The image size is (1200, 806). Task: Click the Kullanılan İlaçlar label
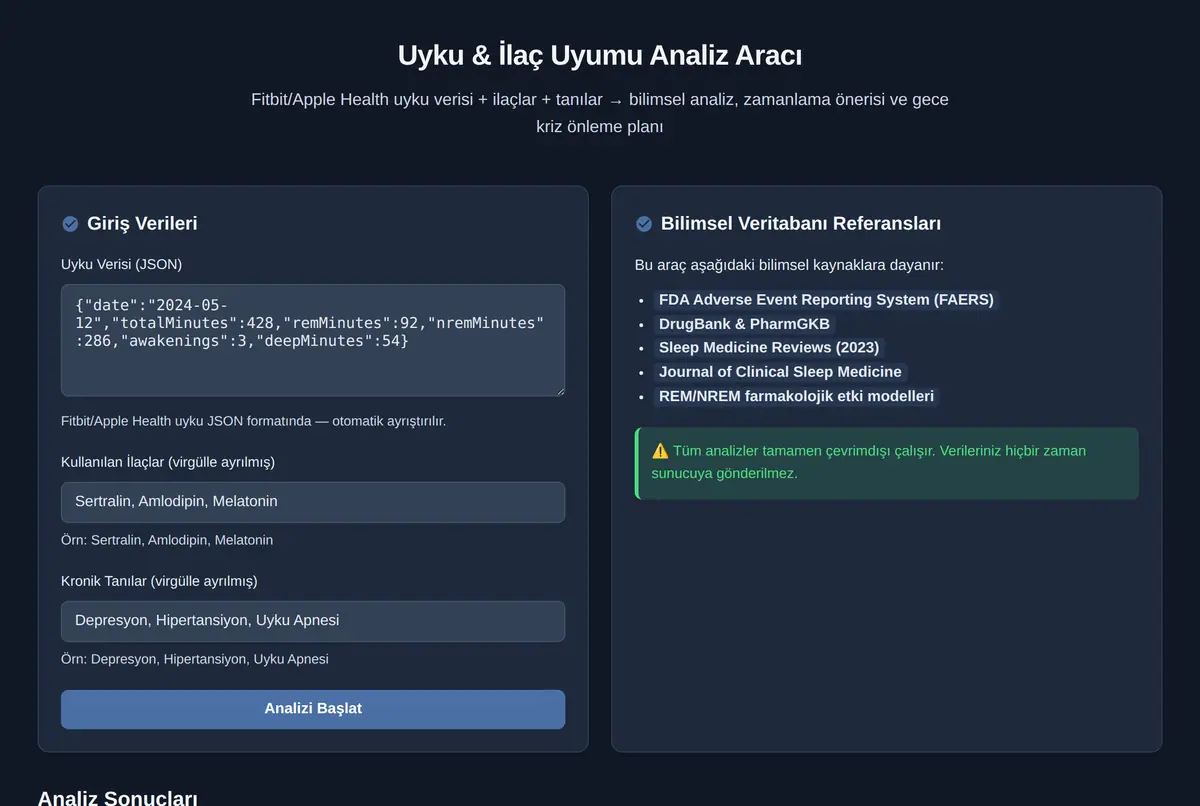pos(168,462)
